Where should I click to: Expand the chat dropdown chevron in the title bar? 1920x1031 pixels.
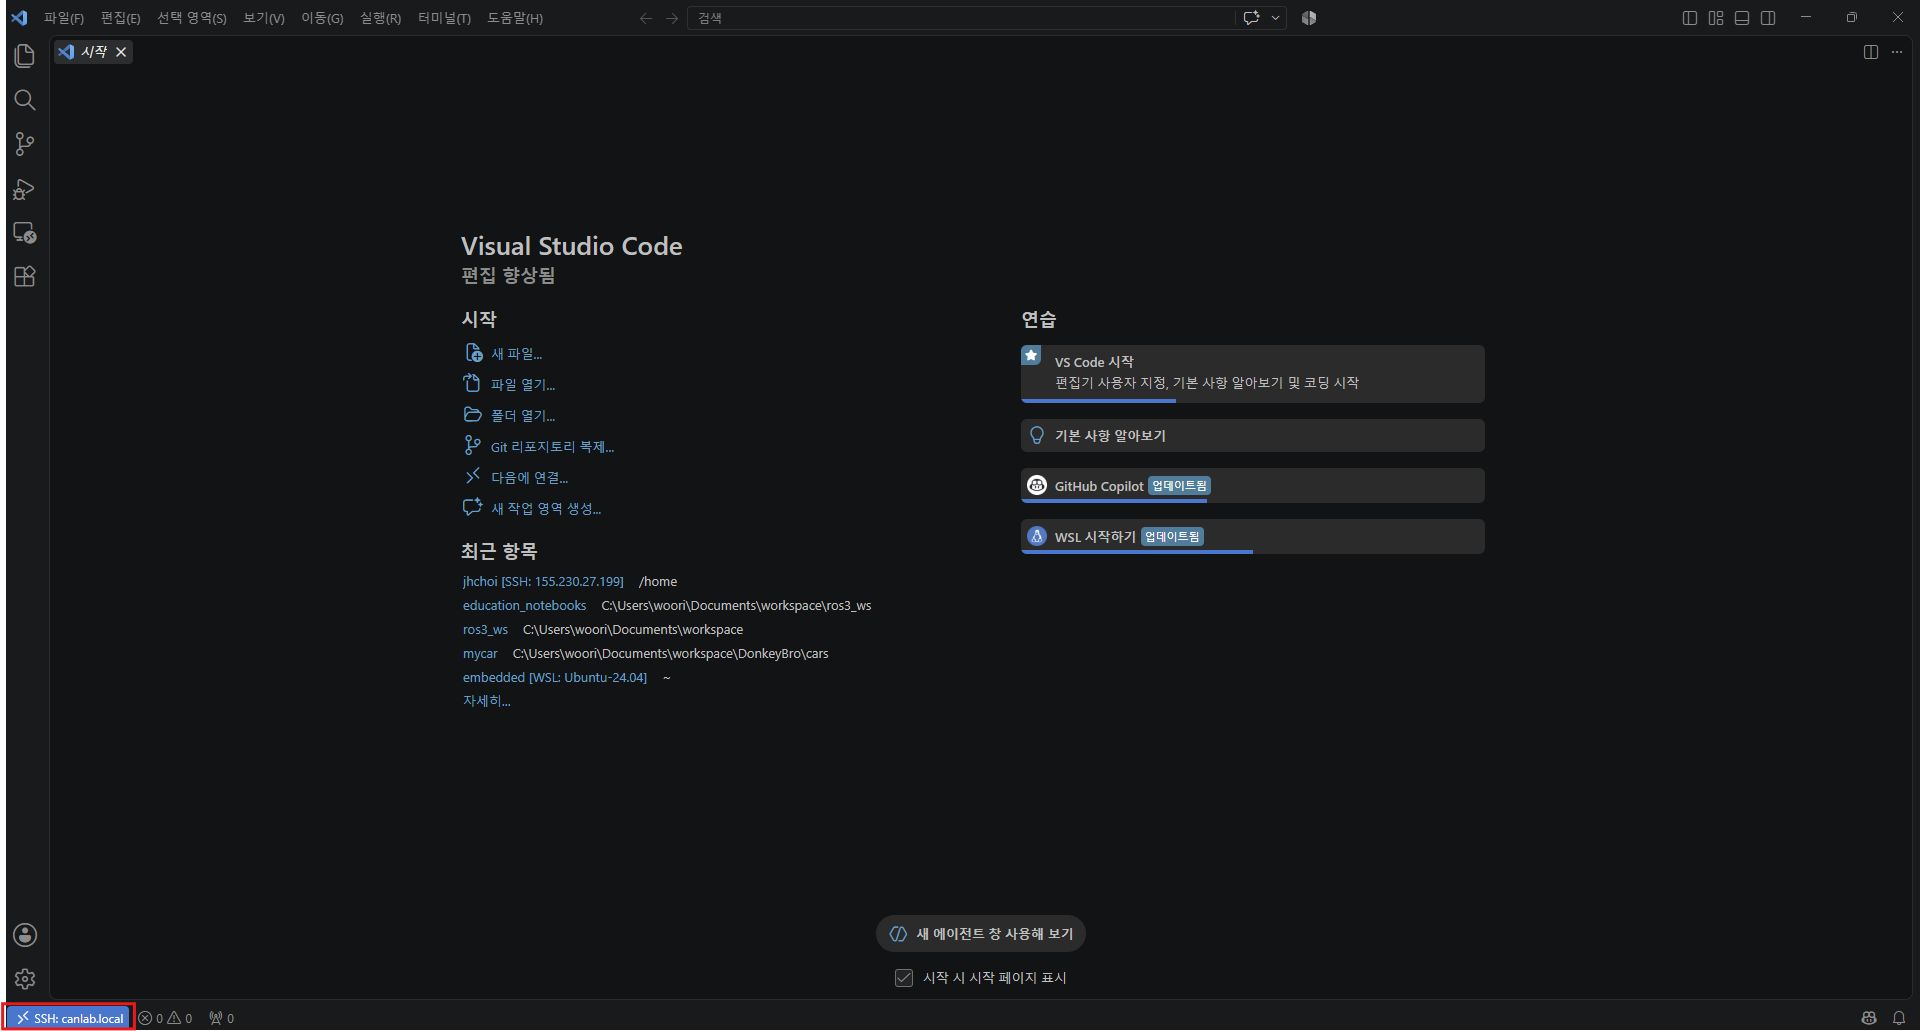pyautogui.click(x=1275, y=18)
